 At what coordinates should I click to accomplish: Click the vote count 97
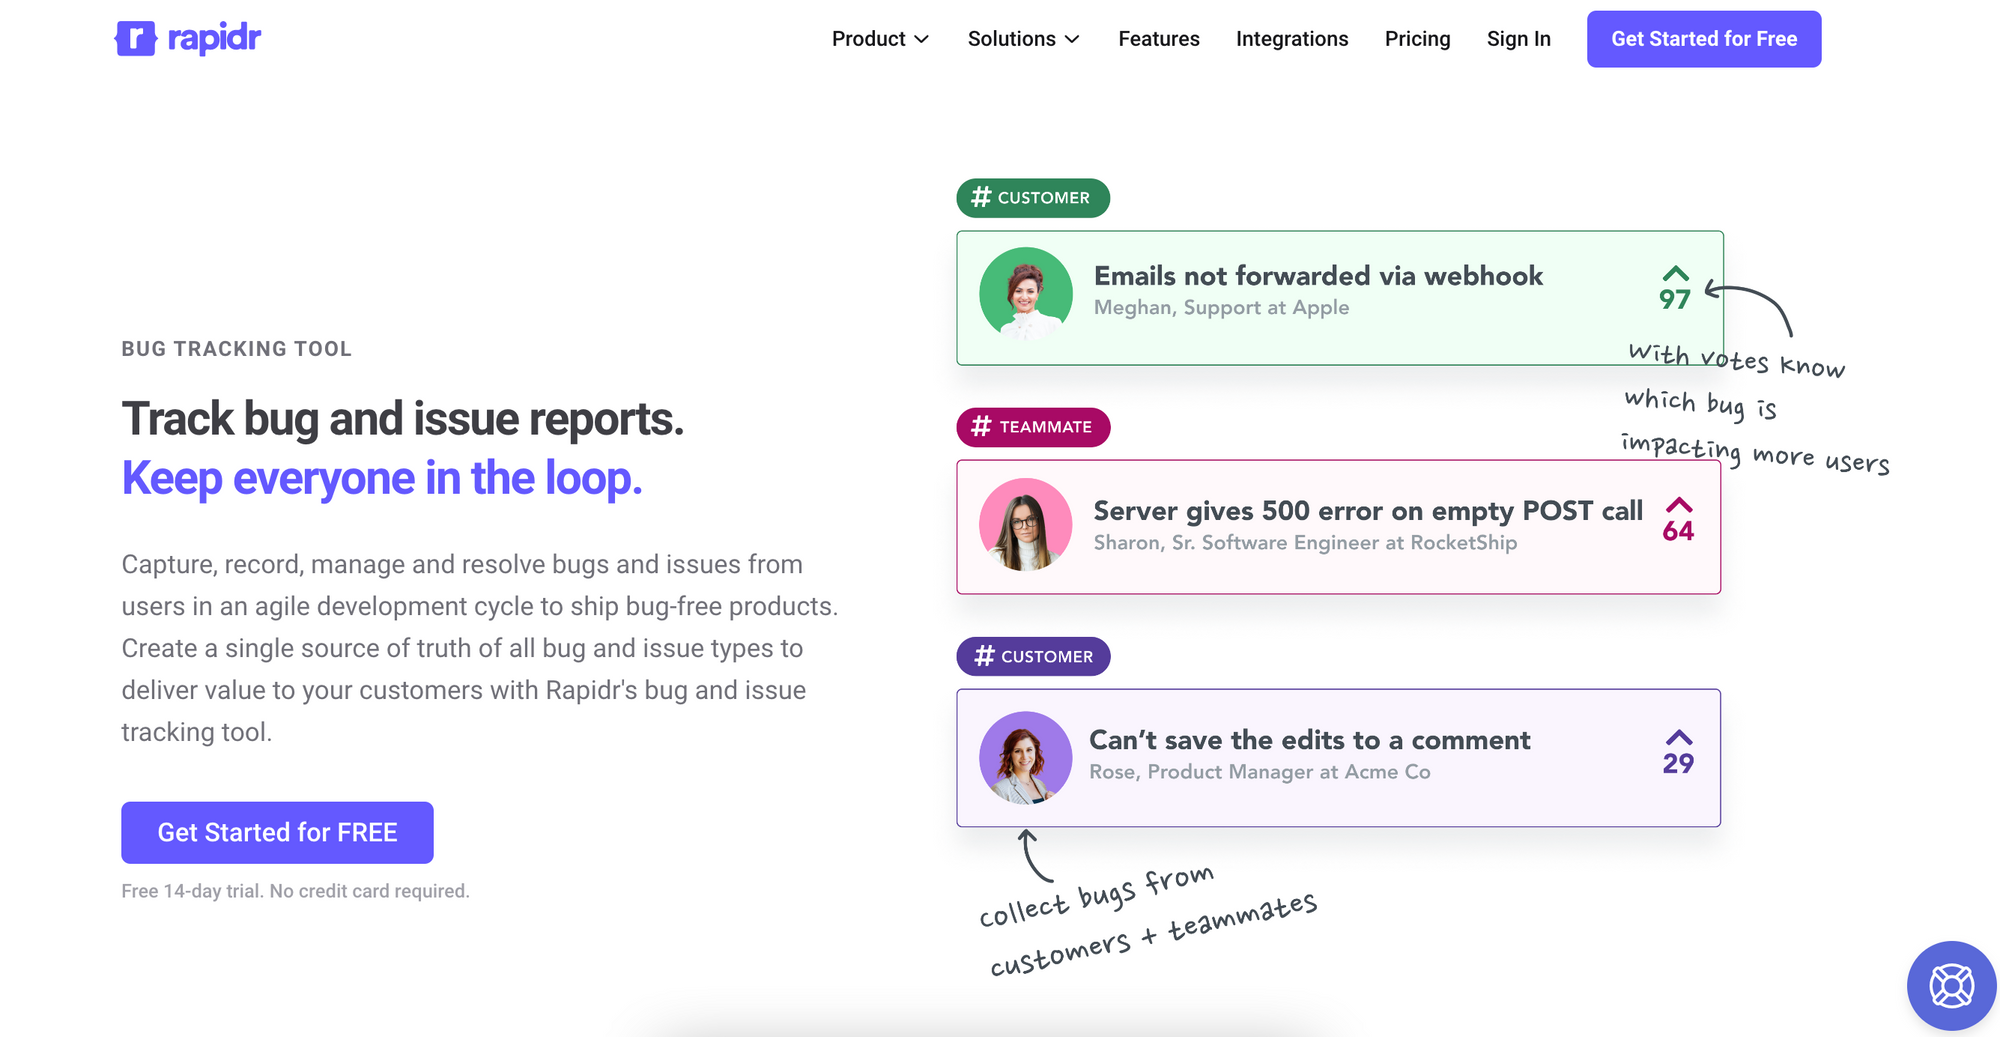tap(1675, 299)
